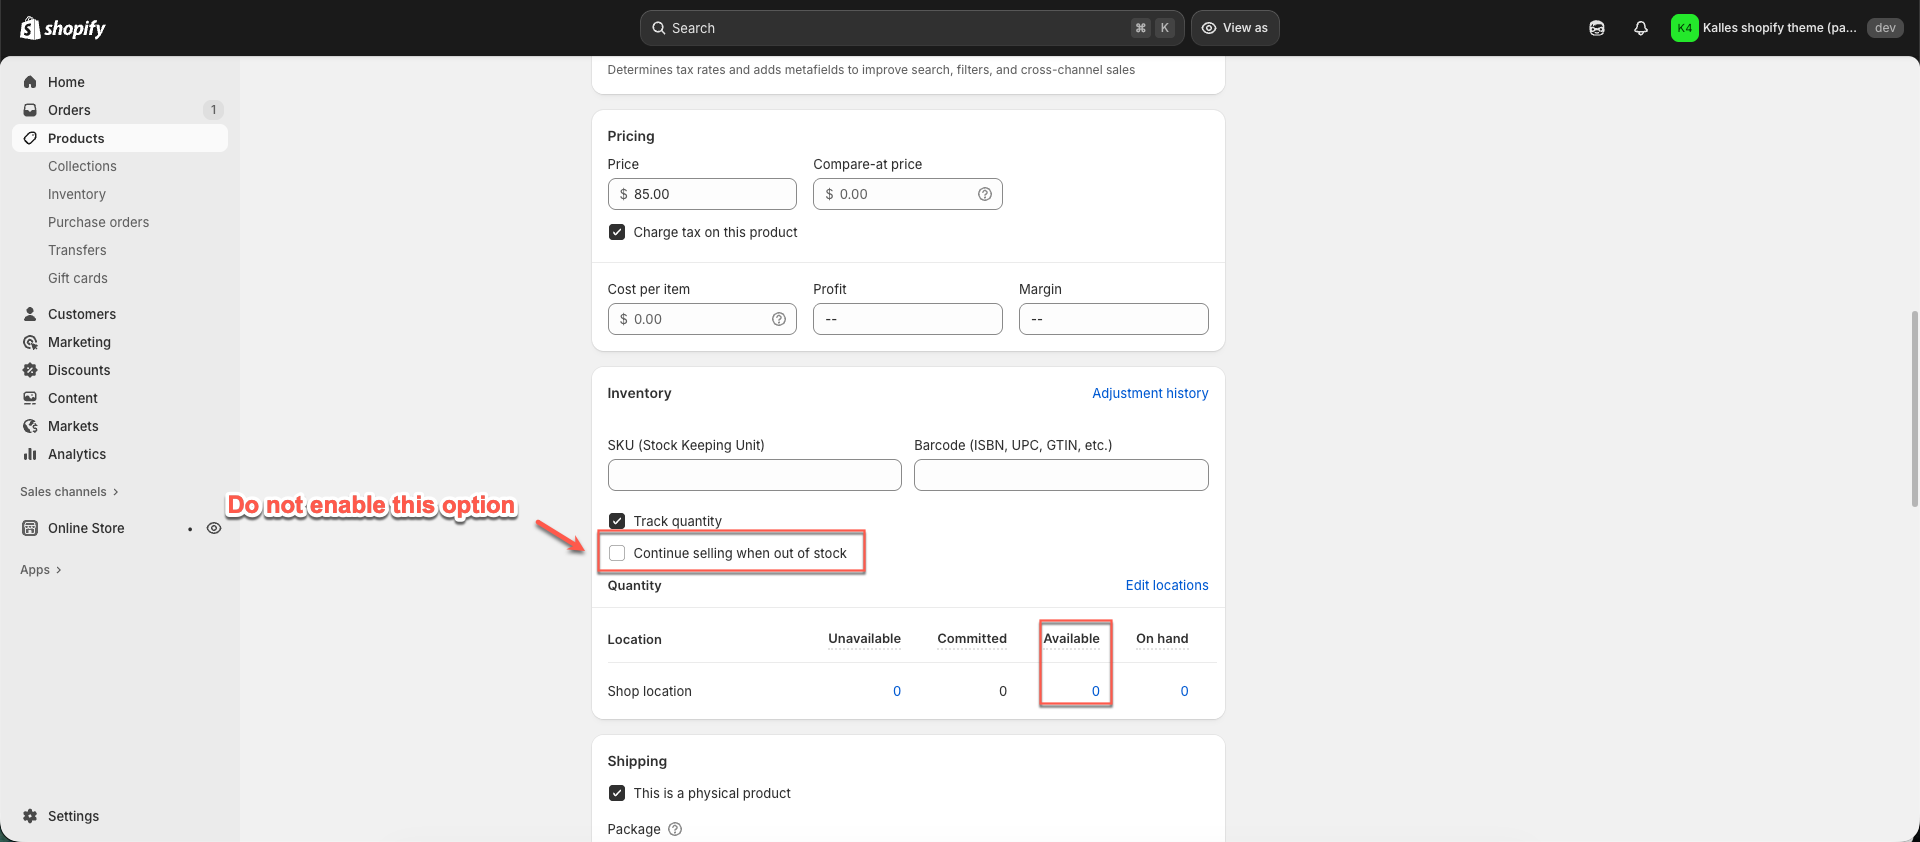The width and height of the screenshot is (1920, 842).
Task: Click the Compare-at price help icon
Action: click(x=984, y=194)
